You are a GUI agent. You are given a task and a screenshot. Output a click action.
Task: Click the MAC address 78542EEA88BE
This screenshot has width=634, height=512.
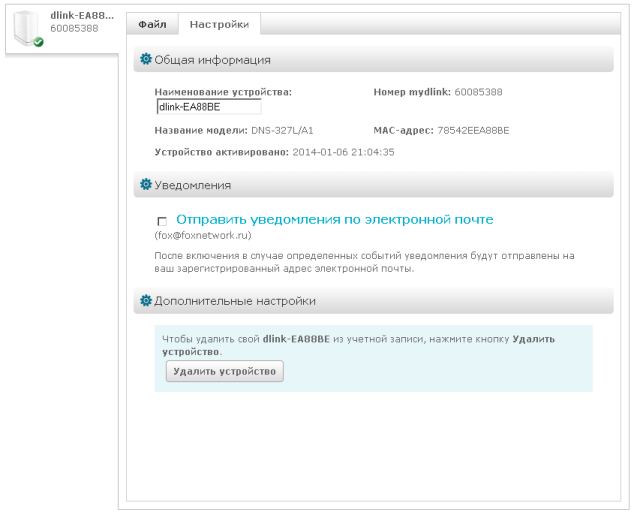[473, 131]
